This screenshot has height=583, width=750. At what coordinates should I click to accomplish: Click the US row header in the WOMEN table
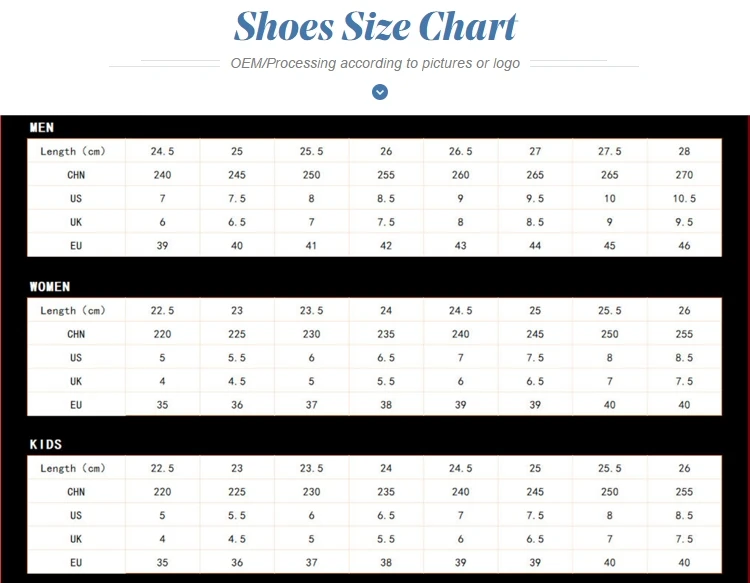[76, 358]
